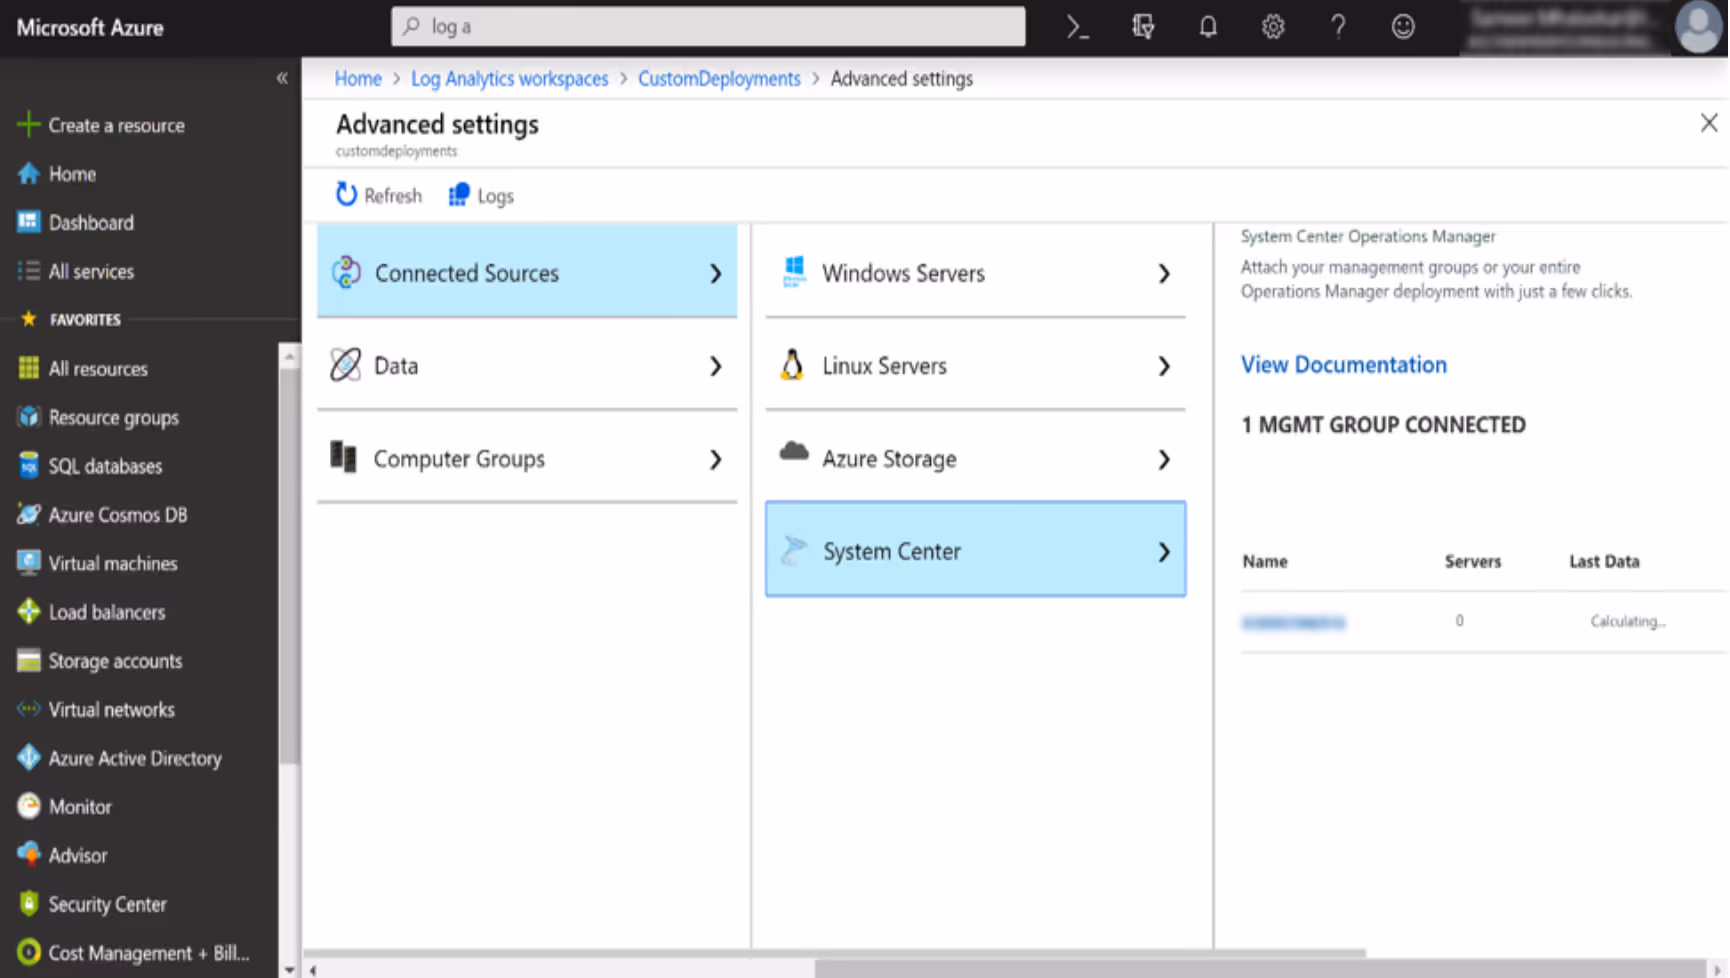Screen dimensions: 1730x978
Task: Open the View Documentation link
Action: 1343,364
